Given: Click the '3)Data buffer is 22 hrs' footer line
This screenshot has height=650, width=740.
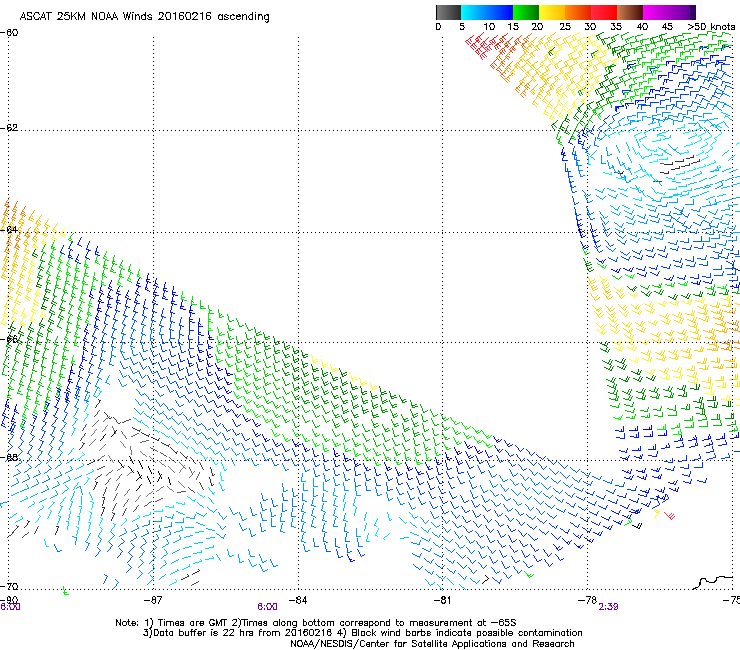Looking at the screenshot, I should pos(362,633).
